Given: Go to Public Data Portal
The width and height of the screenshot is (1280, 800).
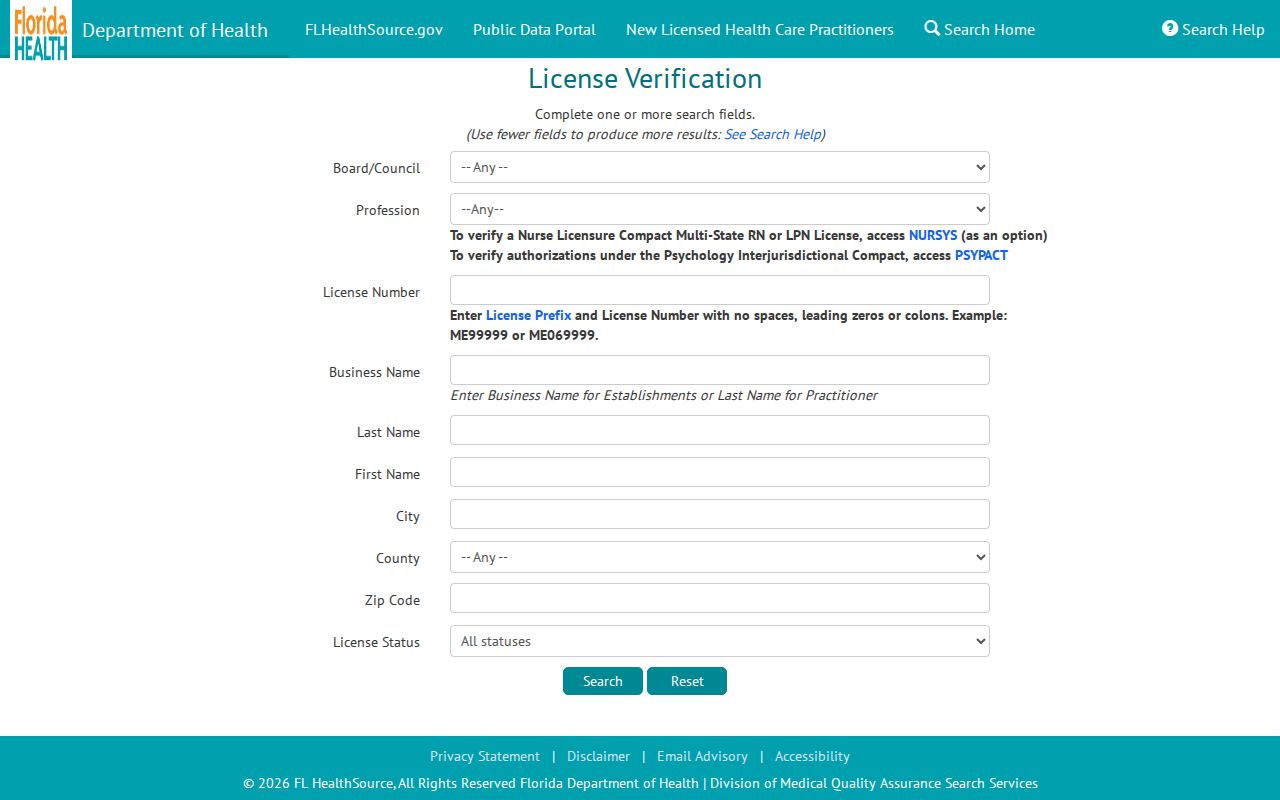Looking at the screenshot, I should coord(534,29).
